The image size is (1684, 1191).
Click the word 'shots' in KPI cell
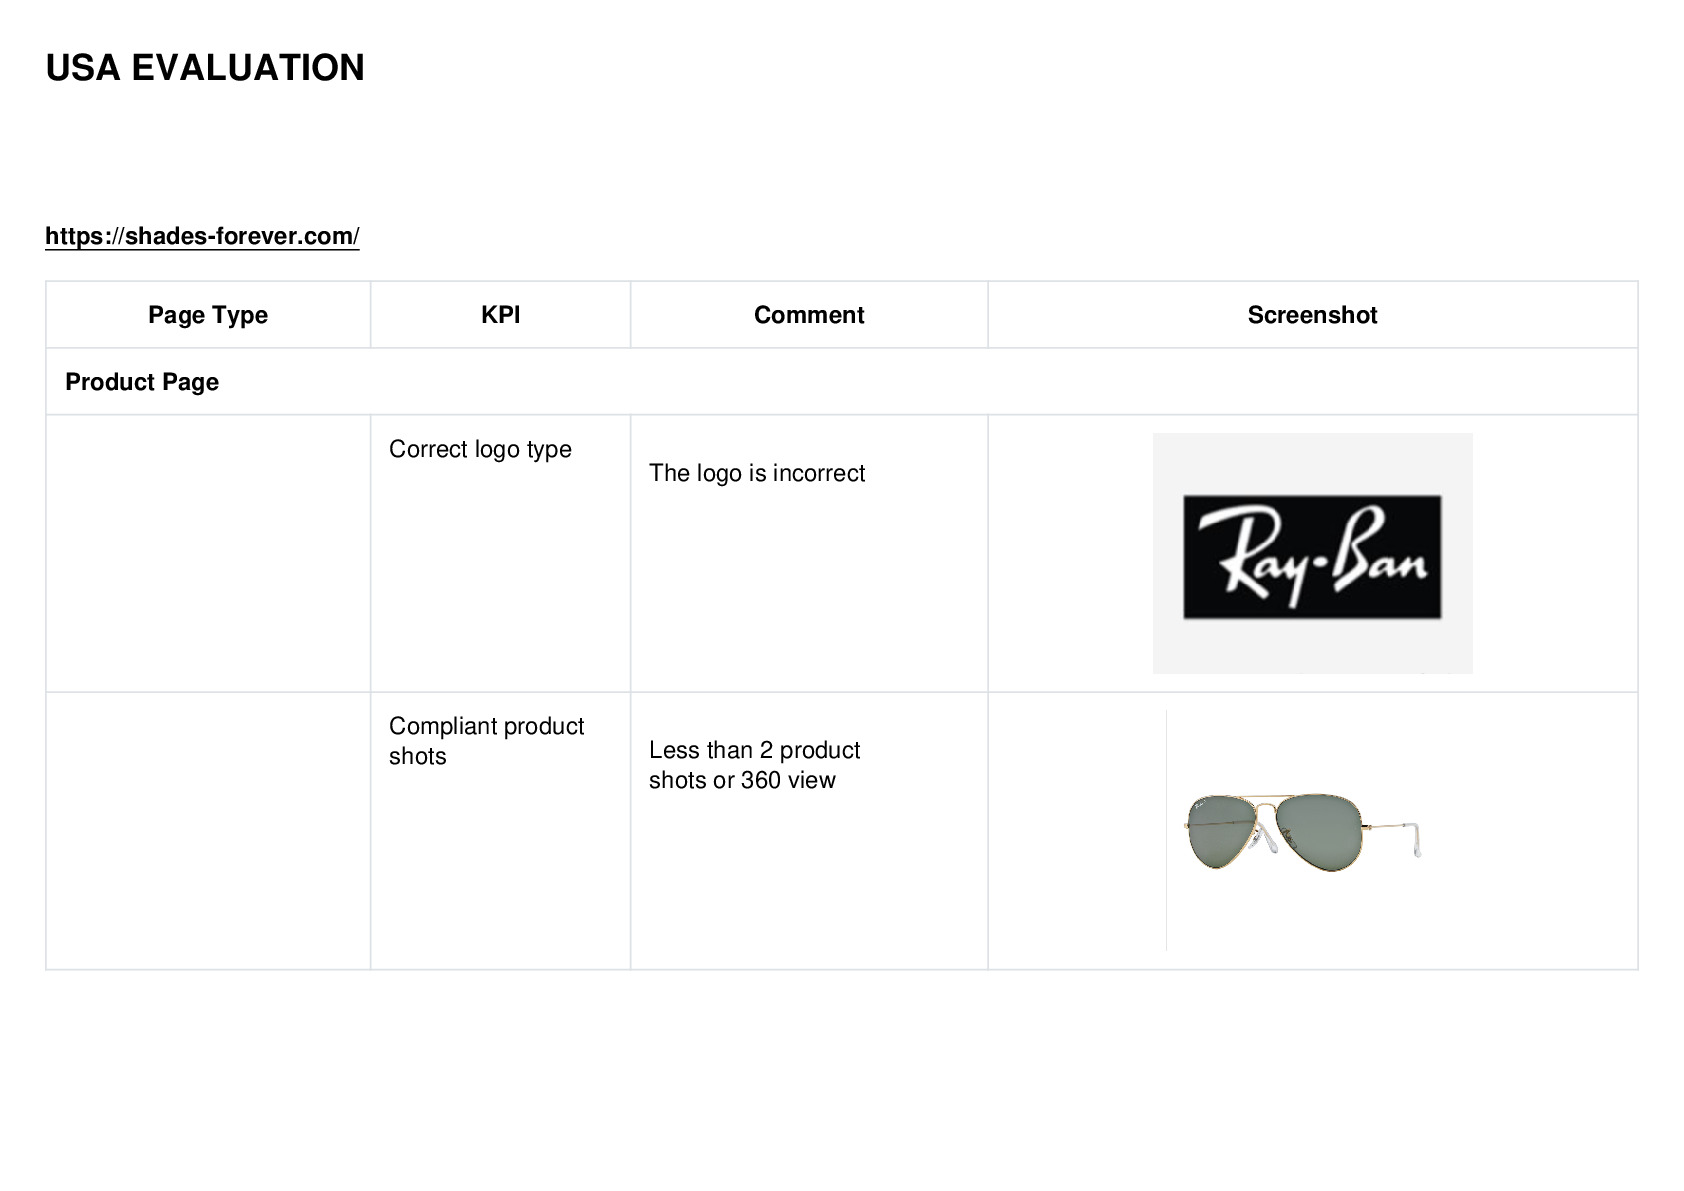coord(418,756)
